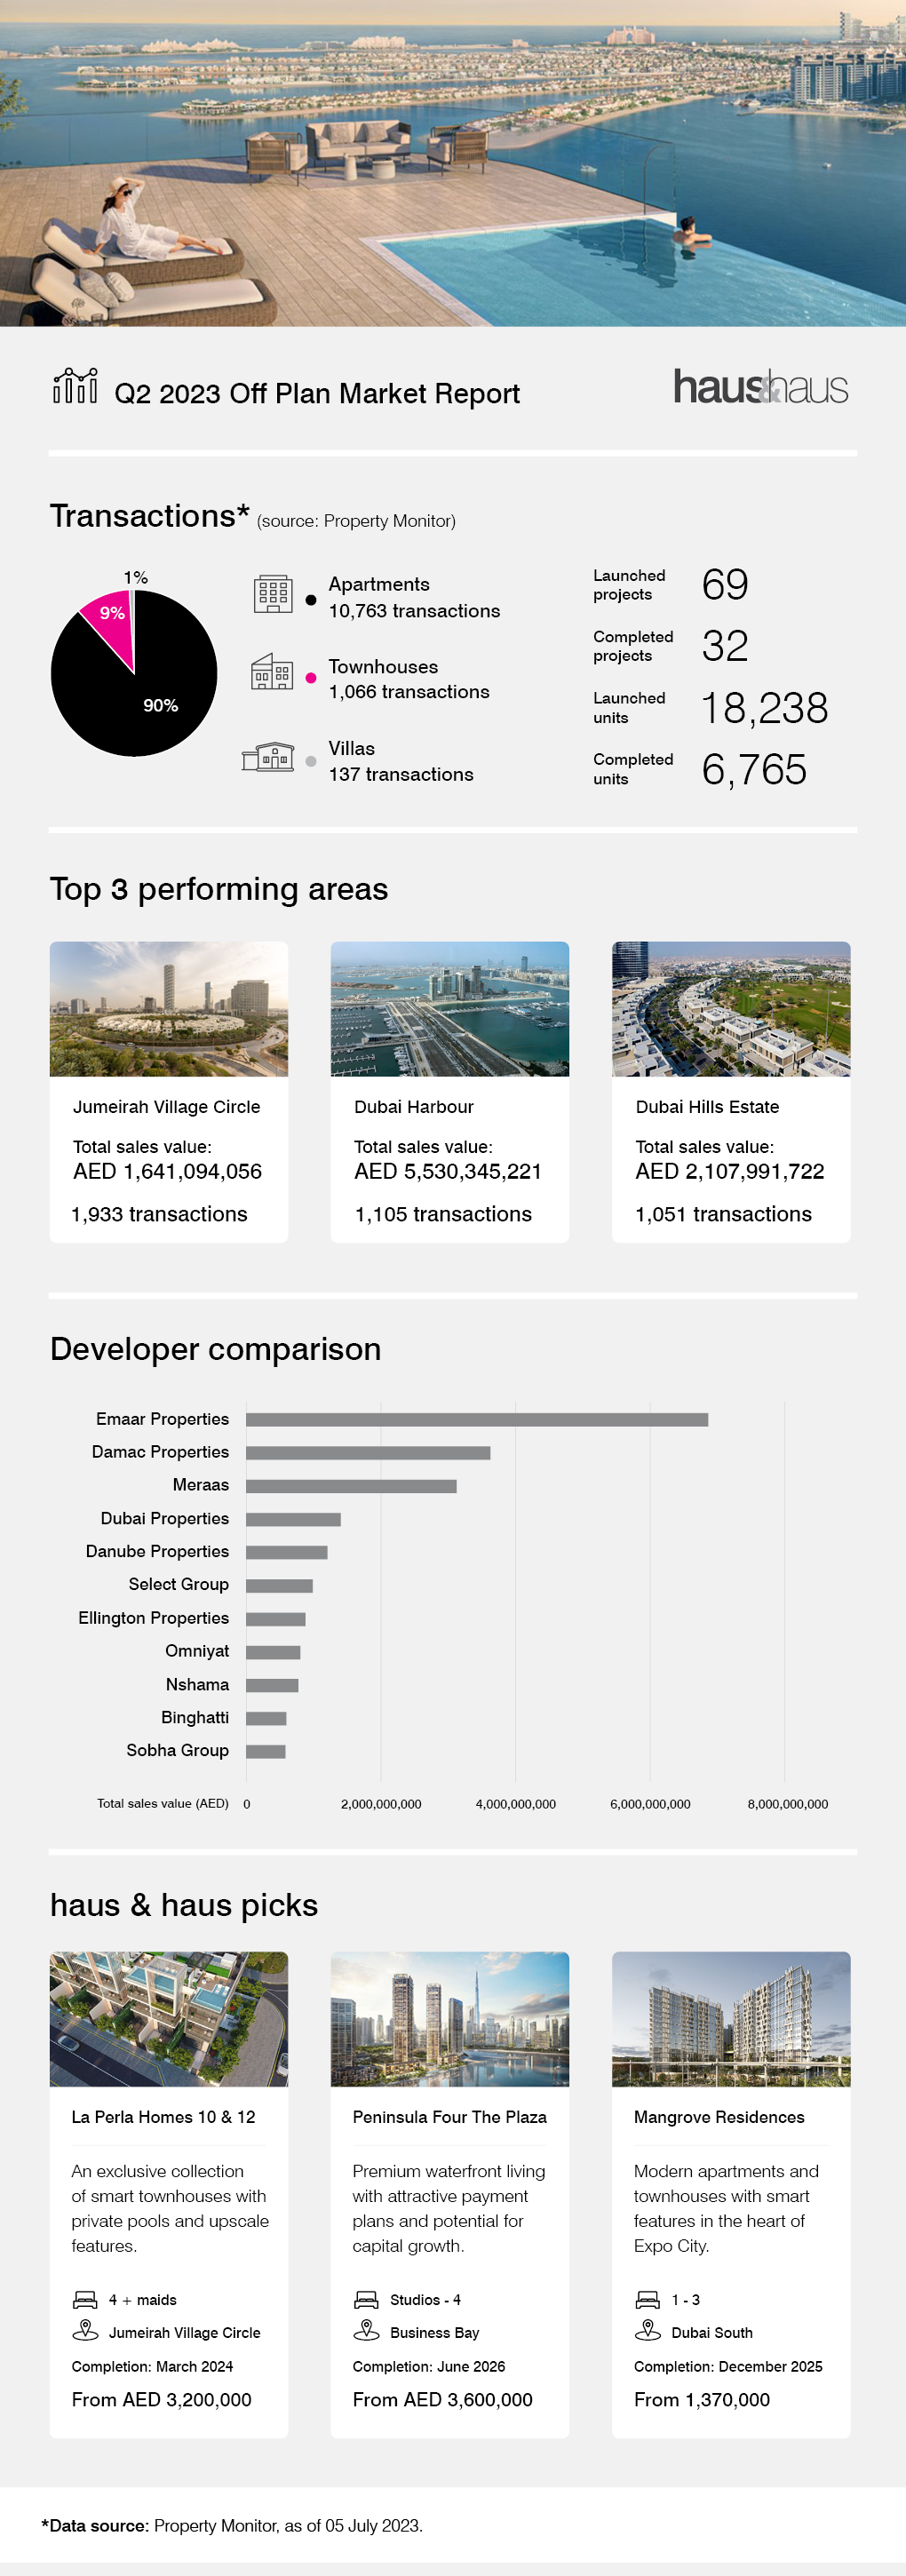
Task: Click Completion: June 2026 text
Action: click(x=428, y=2366)
